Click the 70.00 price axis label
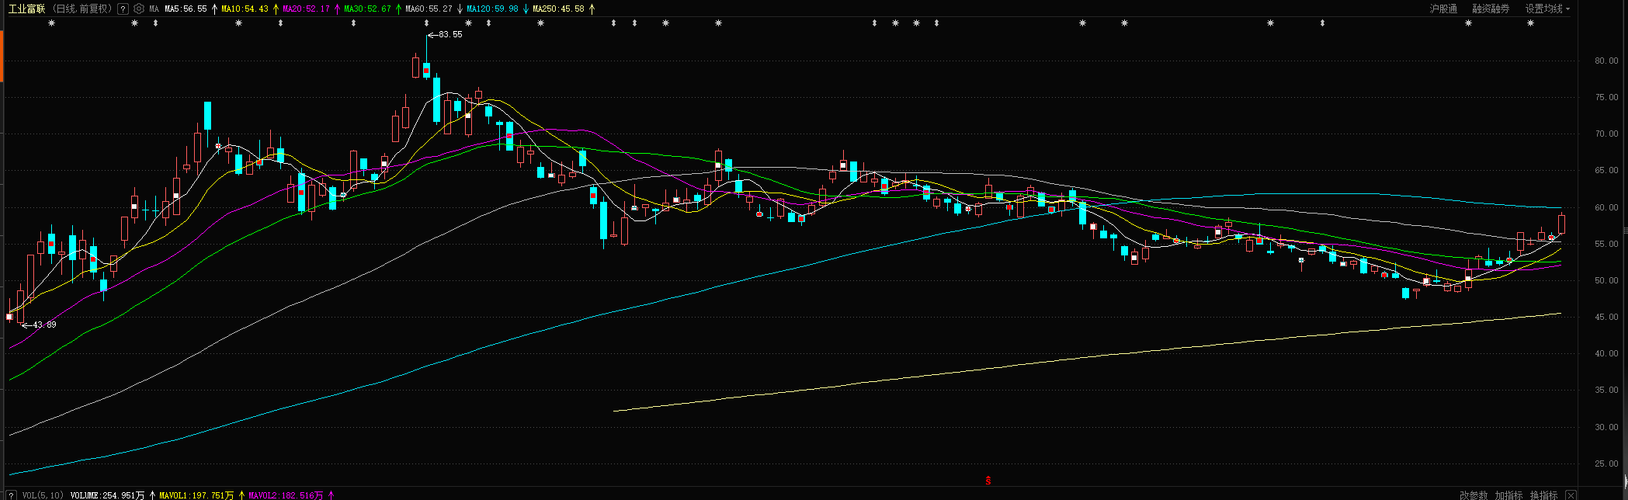This screenshot has height=500, width=1628. [1606, 134]
